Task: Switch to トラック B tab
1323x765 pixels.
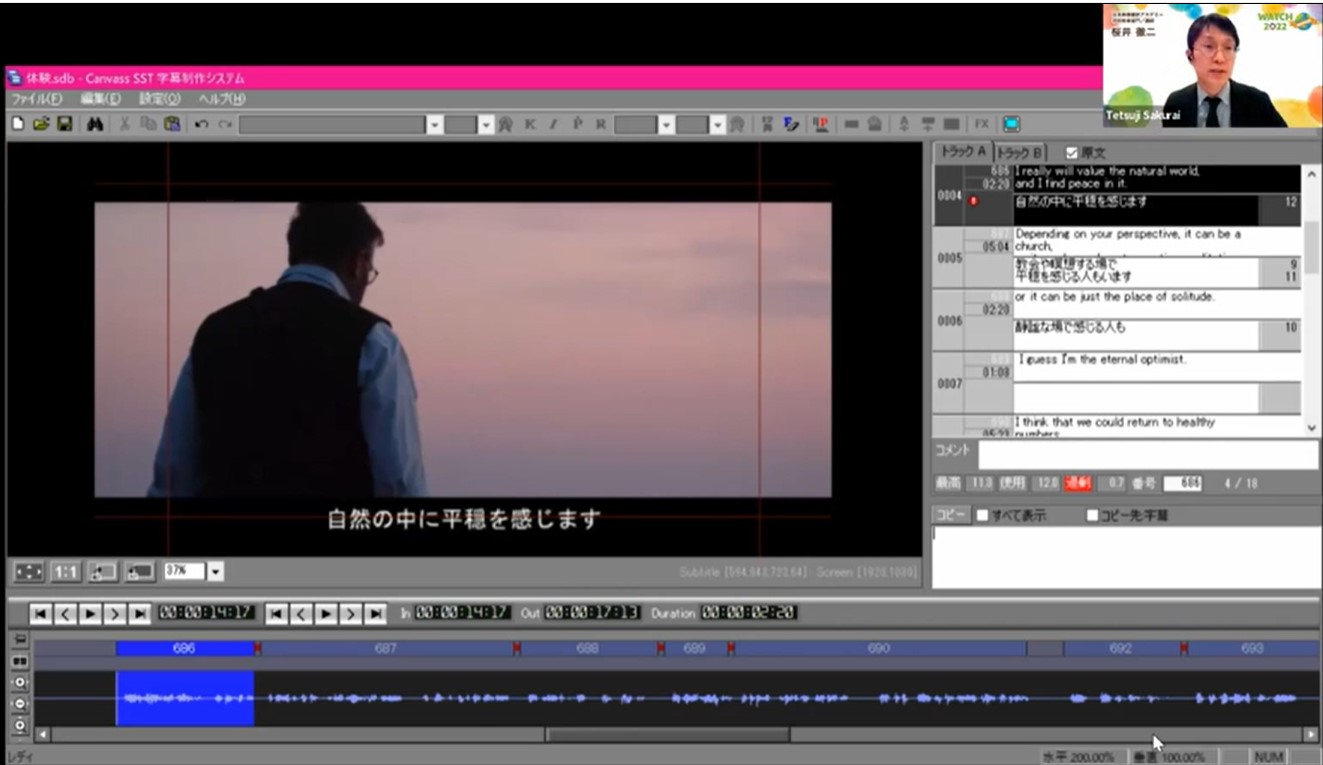Action: point(1020,153)
